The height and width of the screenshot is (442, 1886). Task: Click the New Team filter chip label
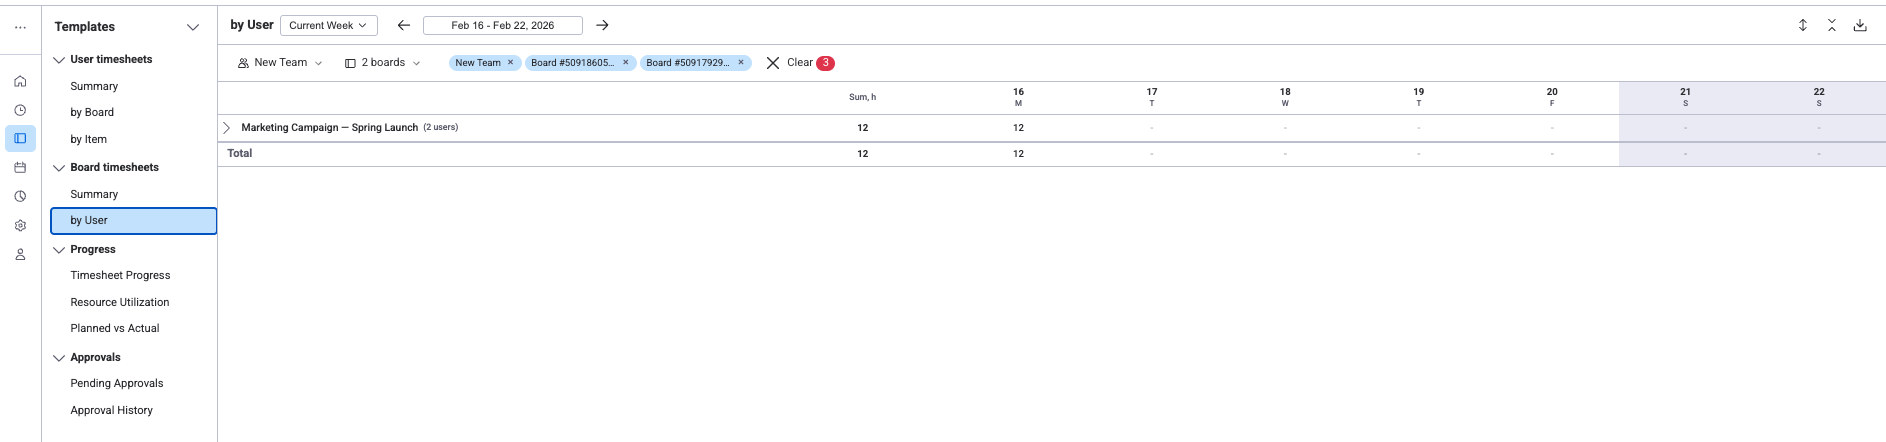(478, 63)
